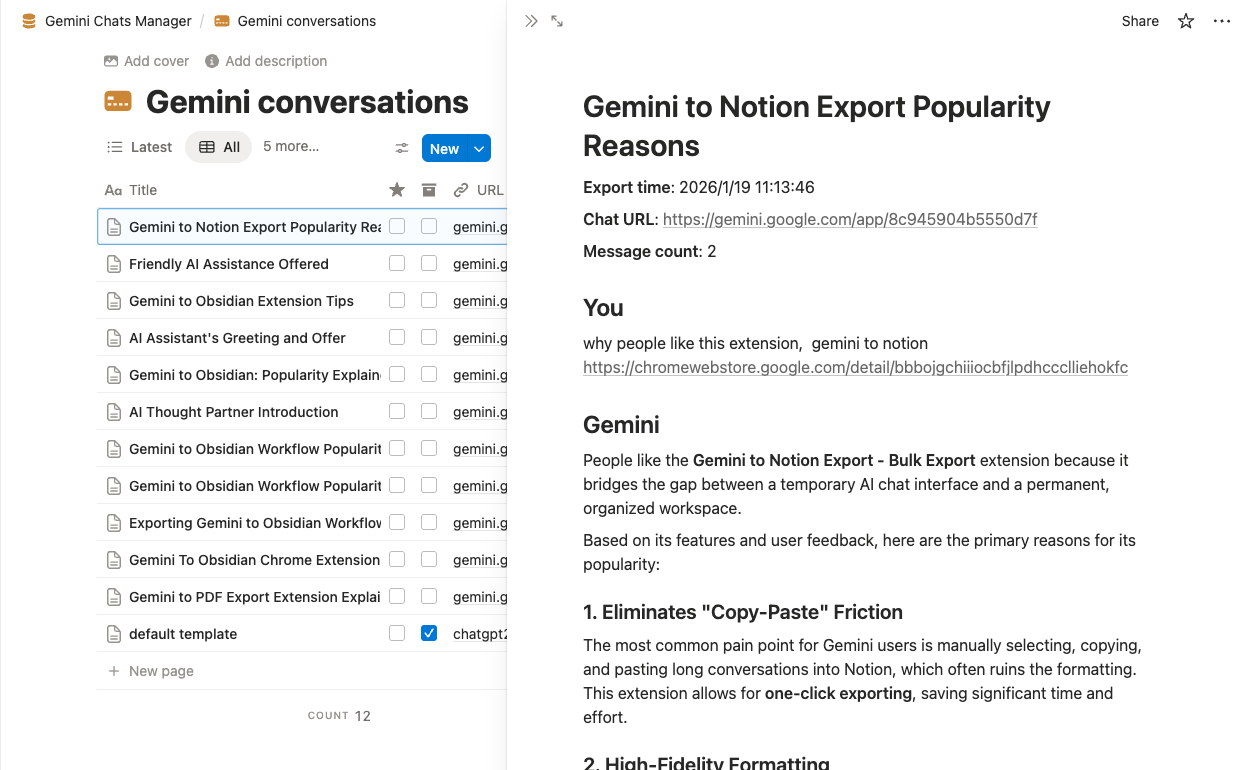Click Add cover above the page title
The height and width of the screenshot is (770, 1236).
pyautogui.click(x=146, y=61)
